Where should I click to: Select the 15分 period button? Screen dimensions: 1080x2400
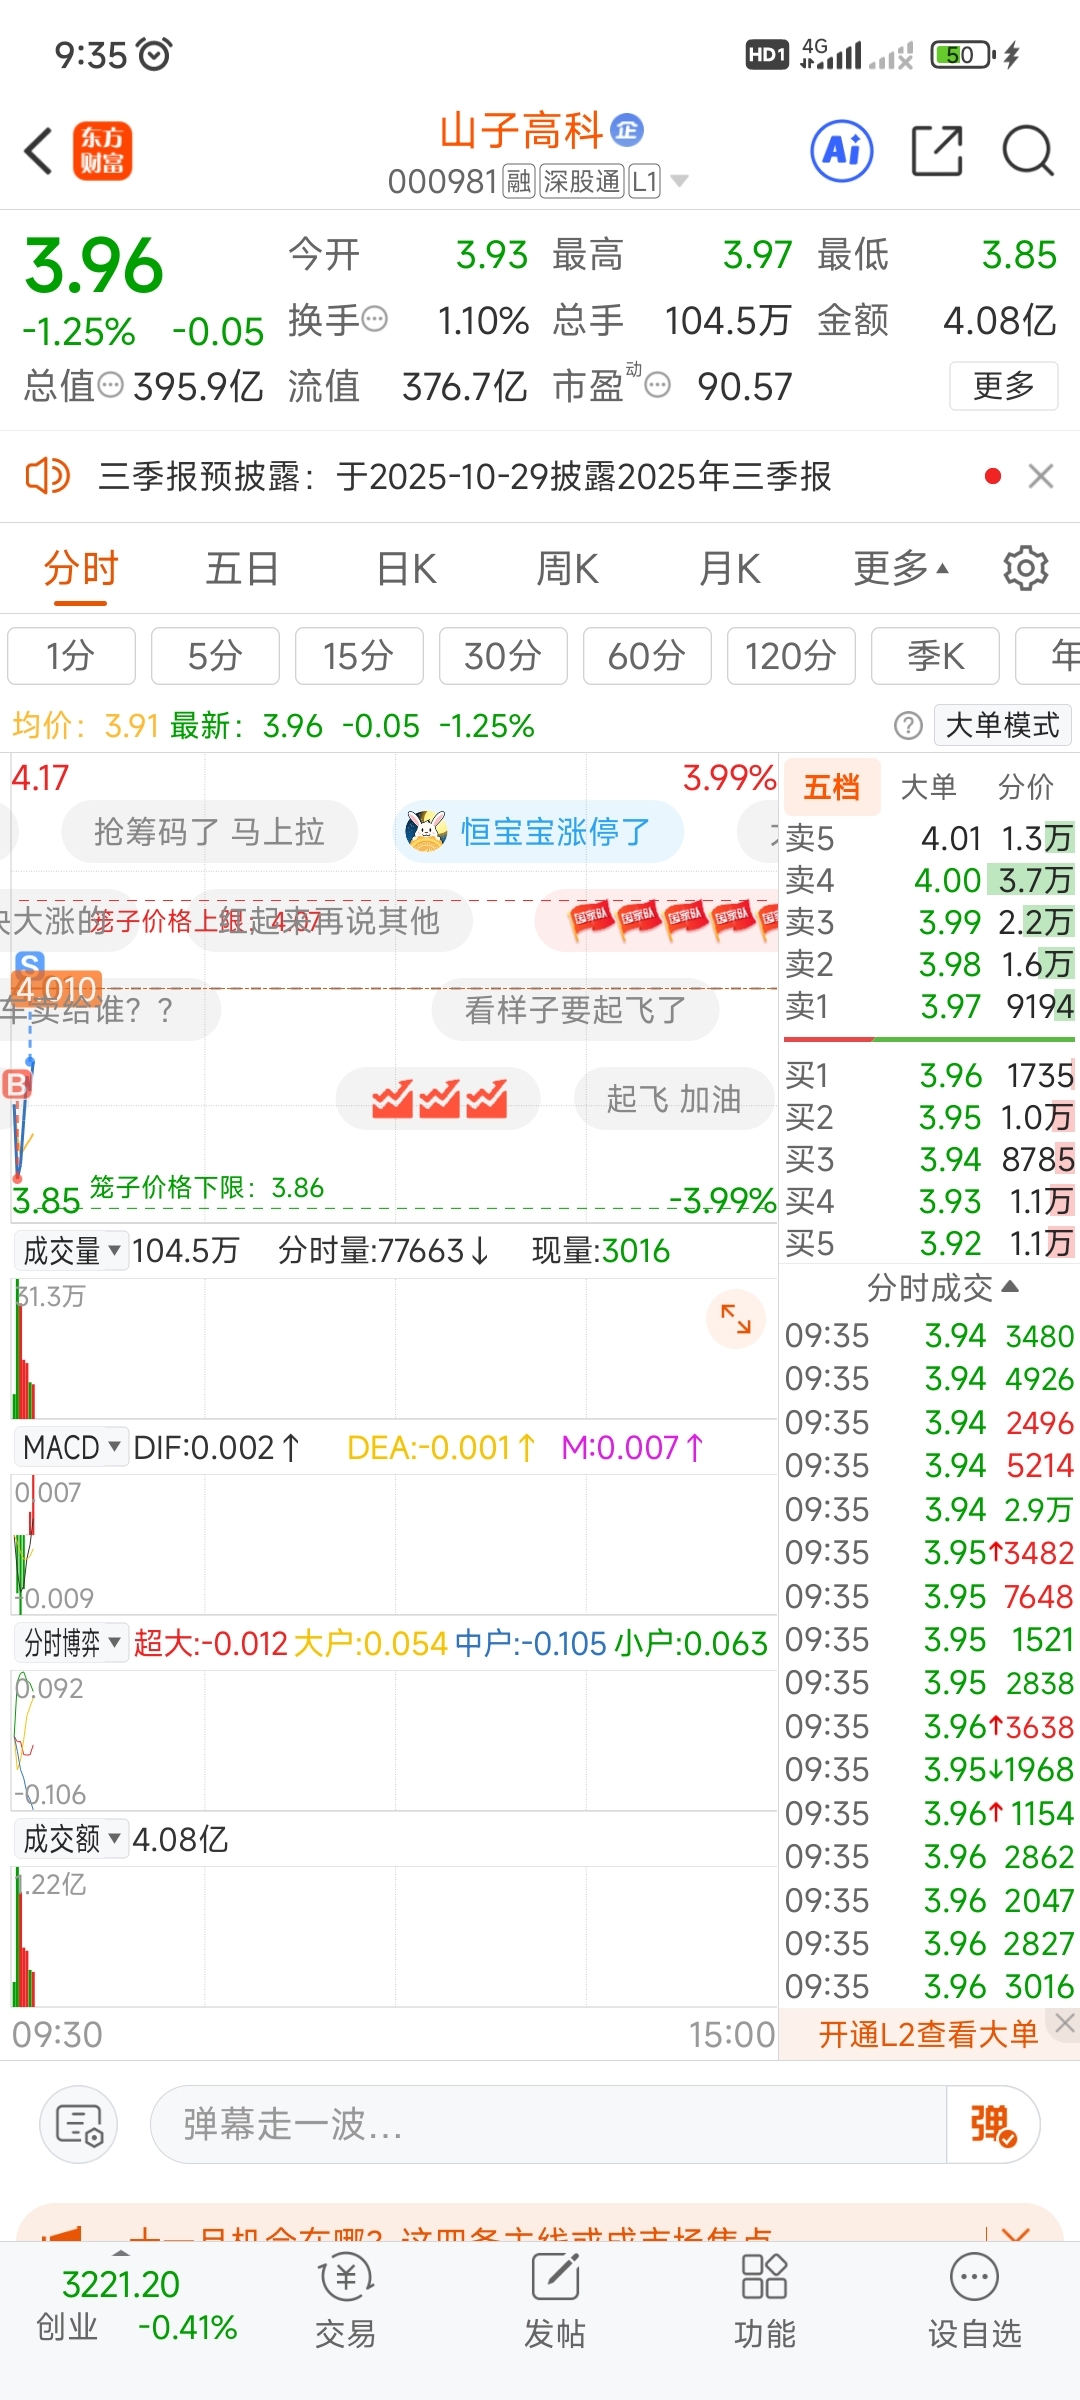click(359, 656)
